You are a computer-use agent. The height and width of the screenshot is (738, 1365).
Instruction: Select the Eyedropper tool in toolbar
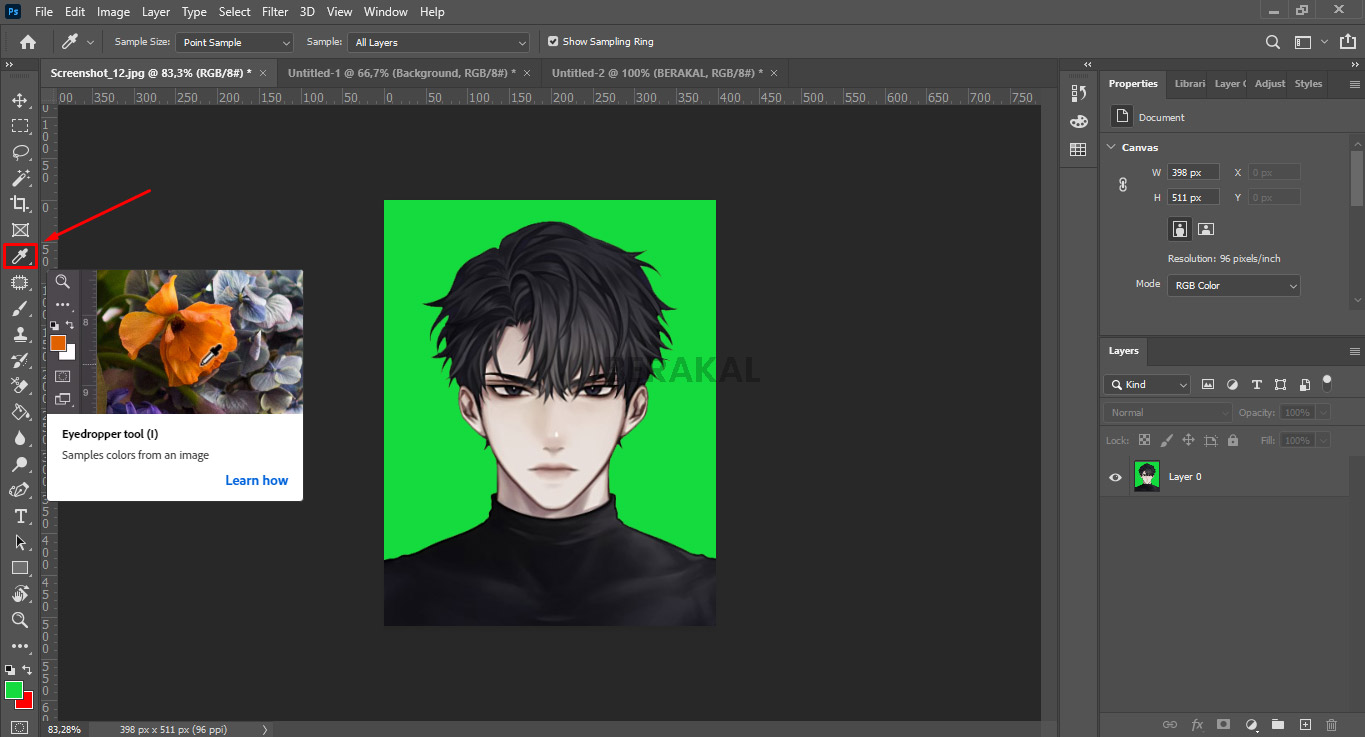(x=19, y=257)
